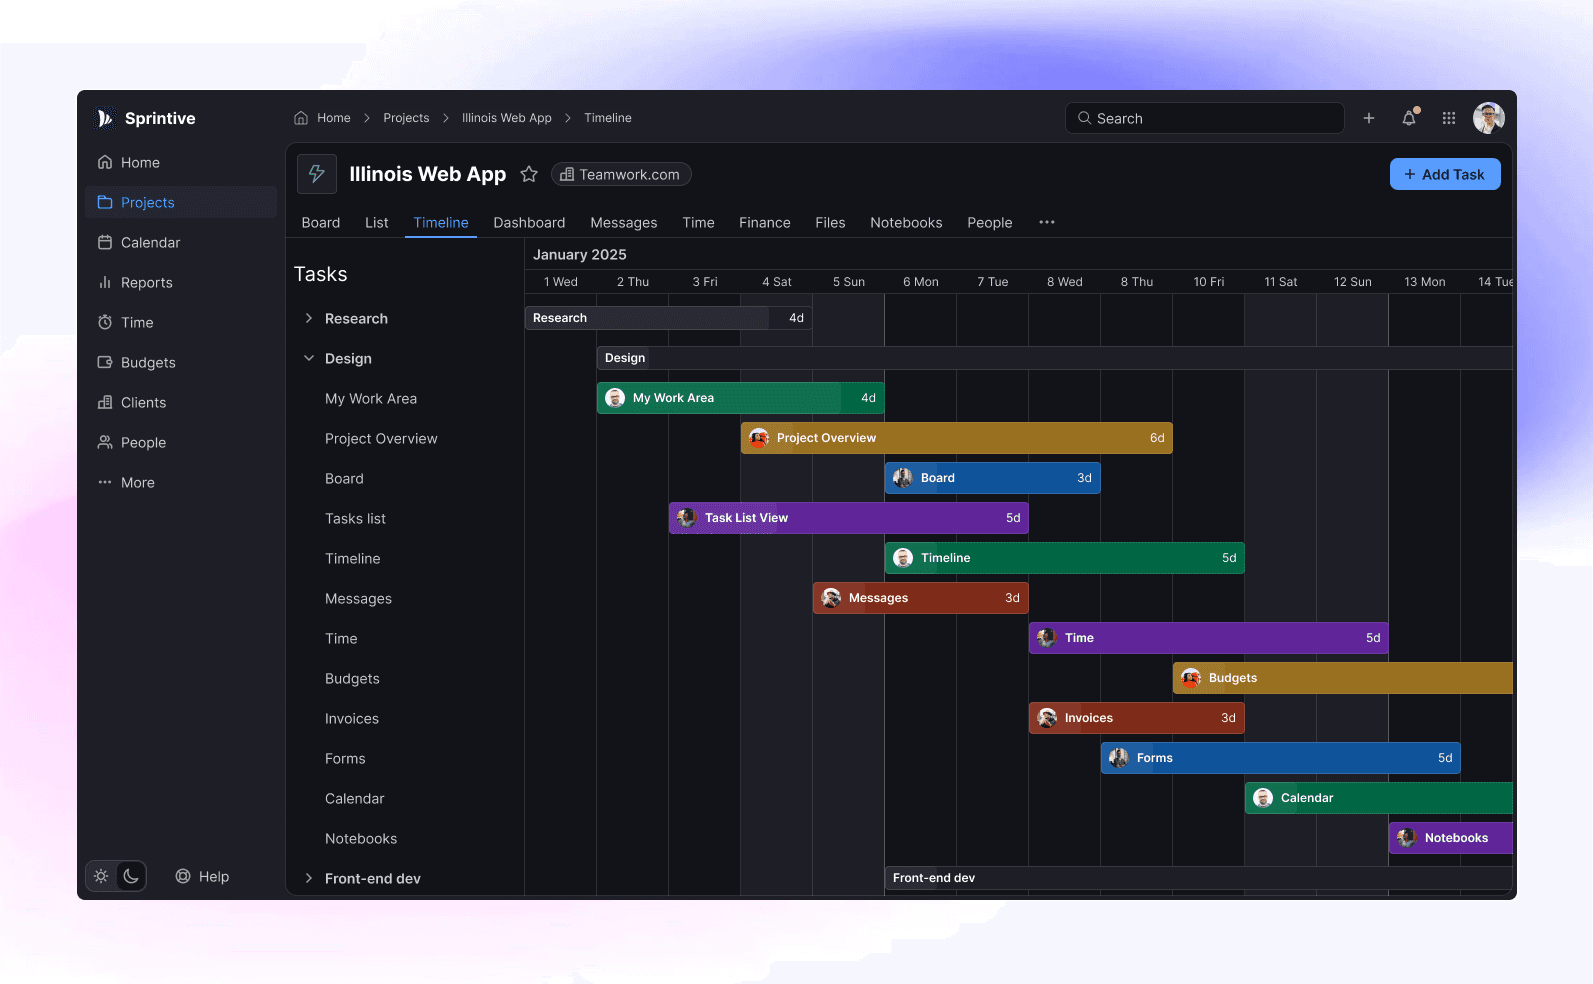
Task: Click avatar on Task List View bar
Action: (687, 518)
